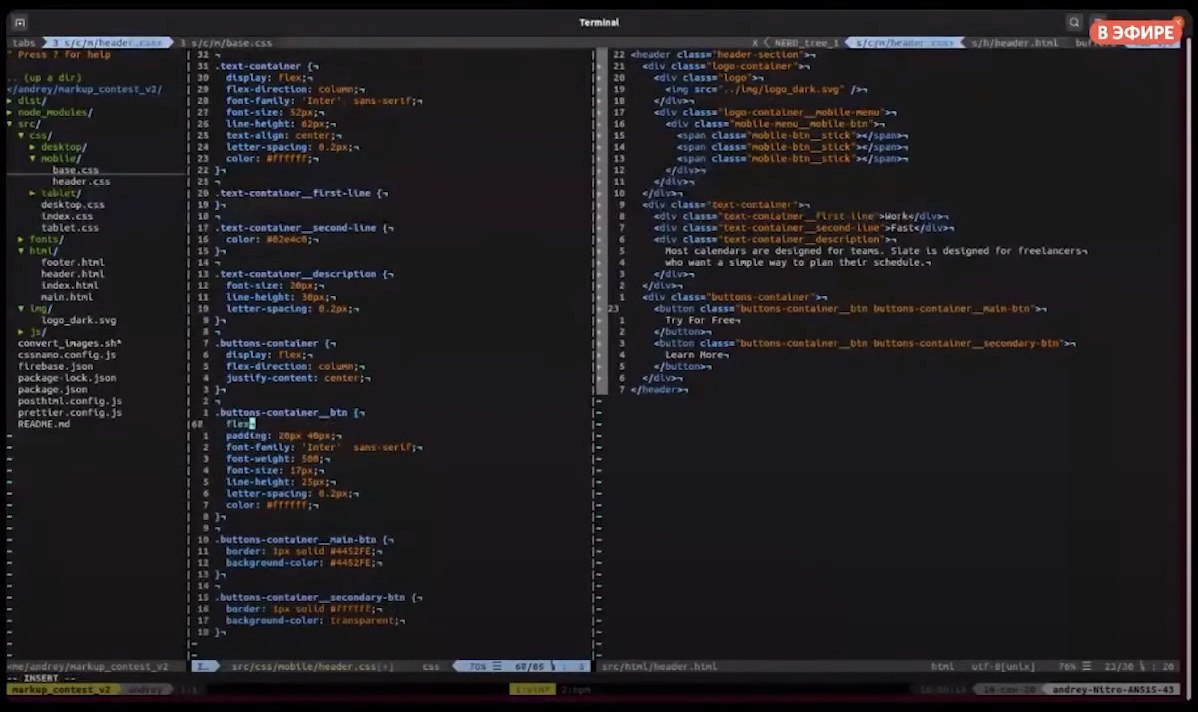1198x712 pixels.
Task: Open footer.html in the tree
Action: [73, 262]
